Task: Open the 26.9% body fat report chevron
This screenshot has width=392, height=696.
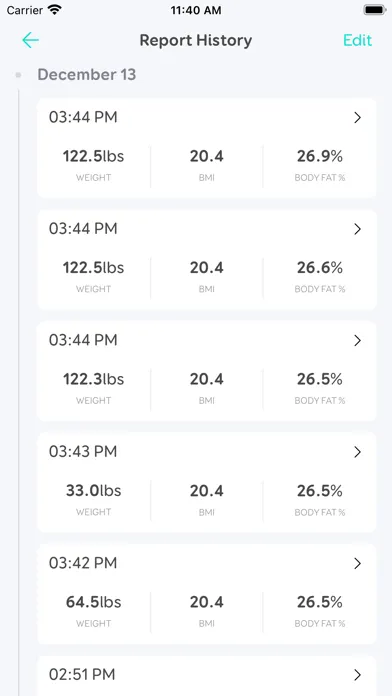Action: 357,118
